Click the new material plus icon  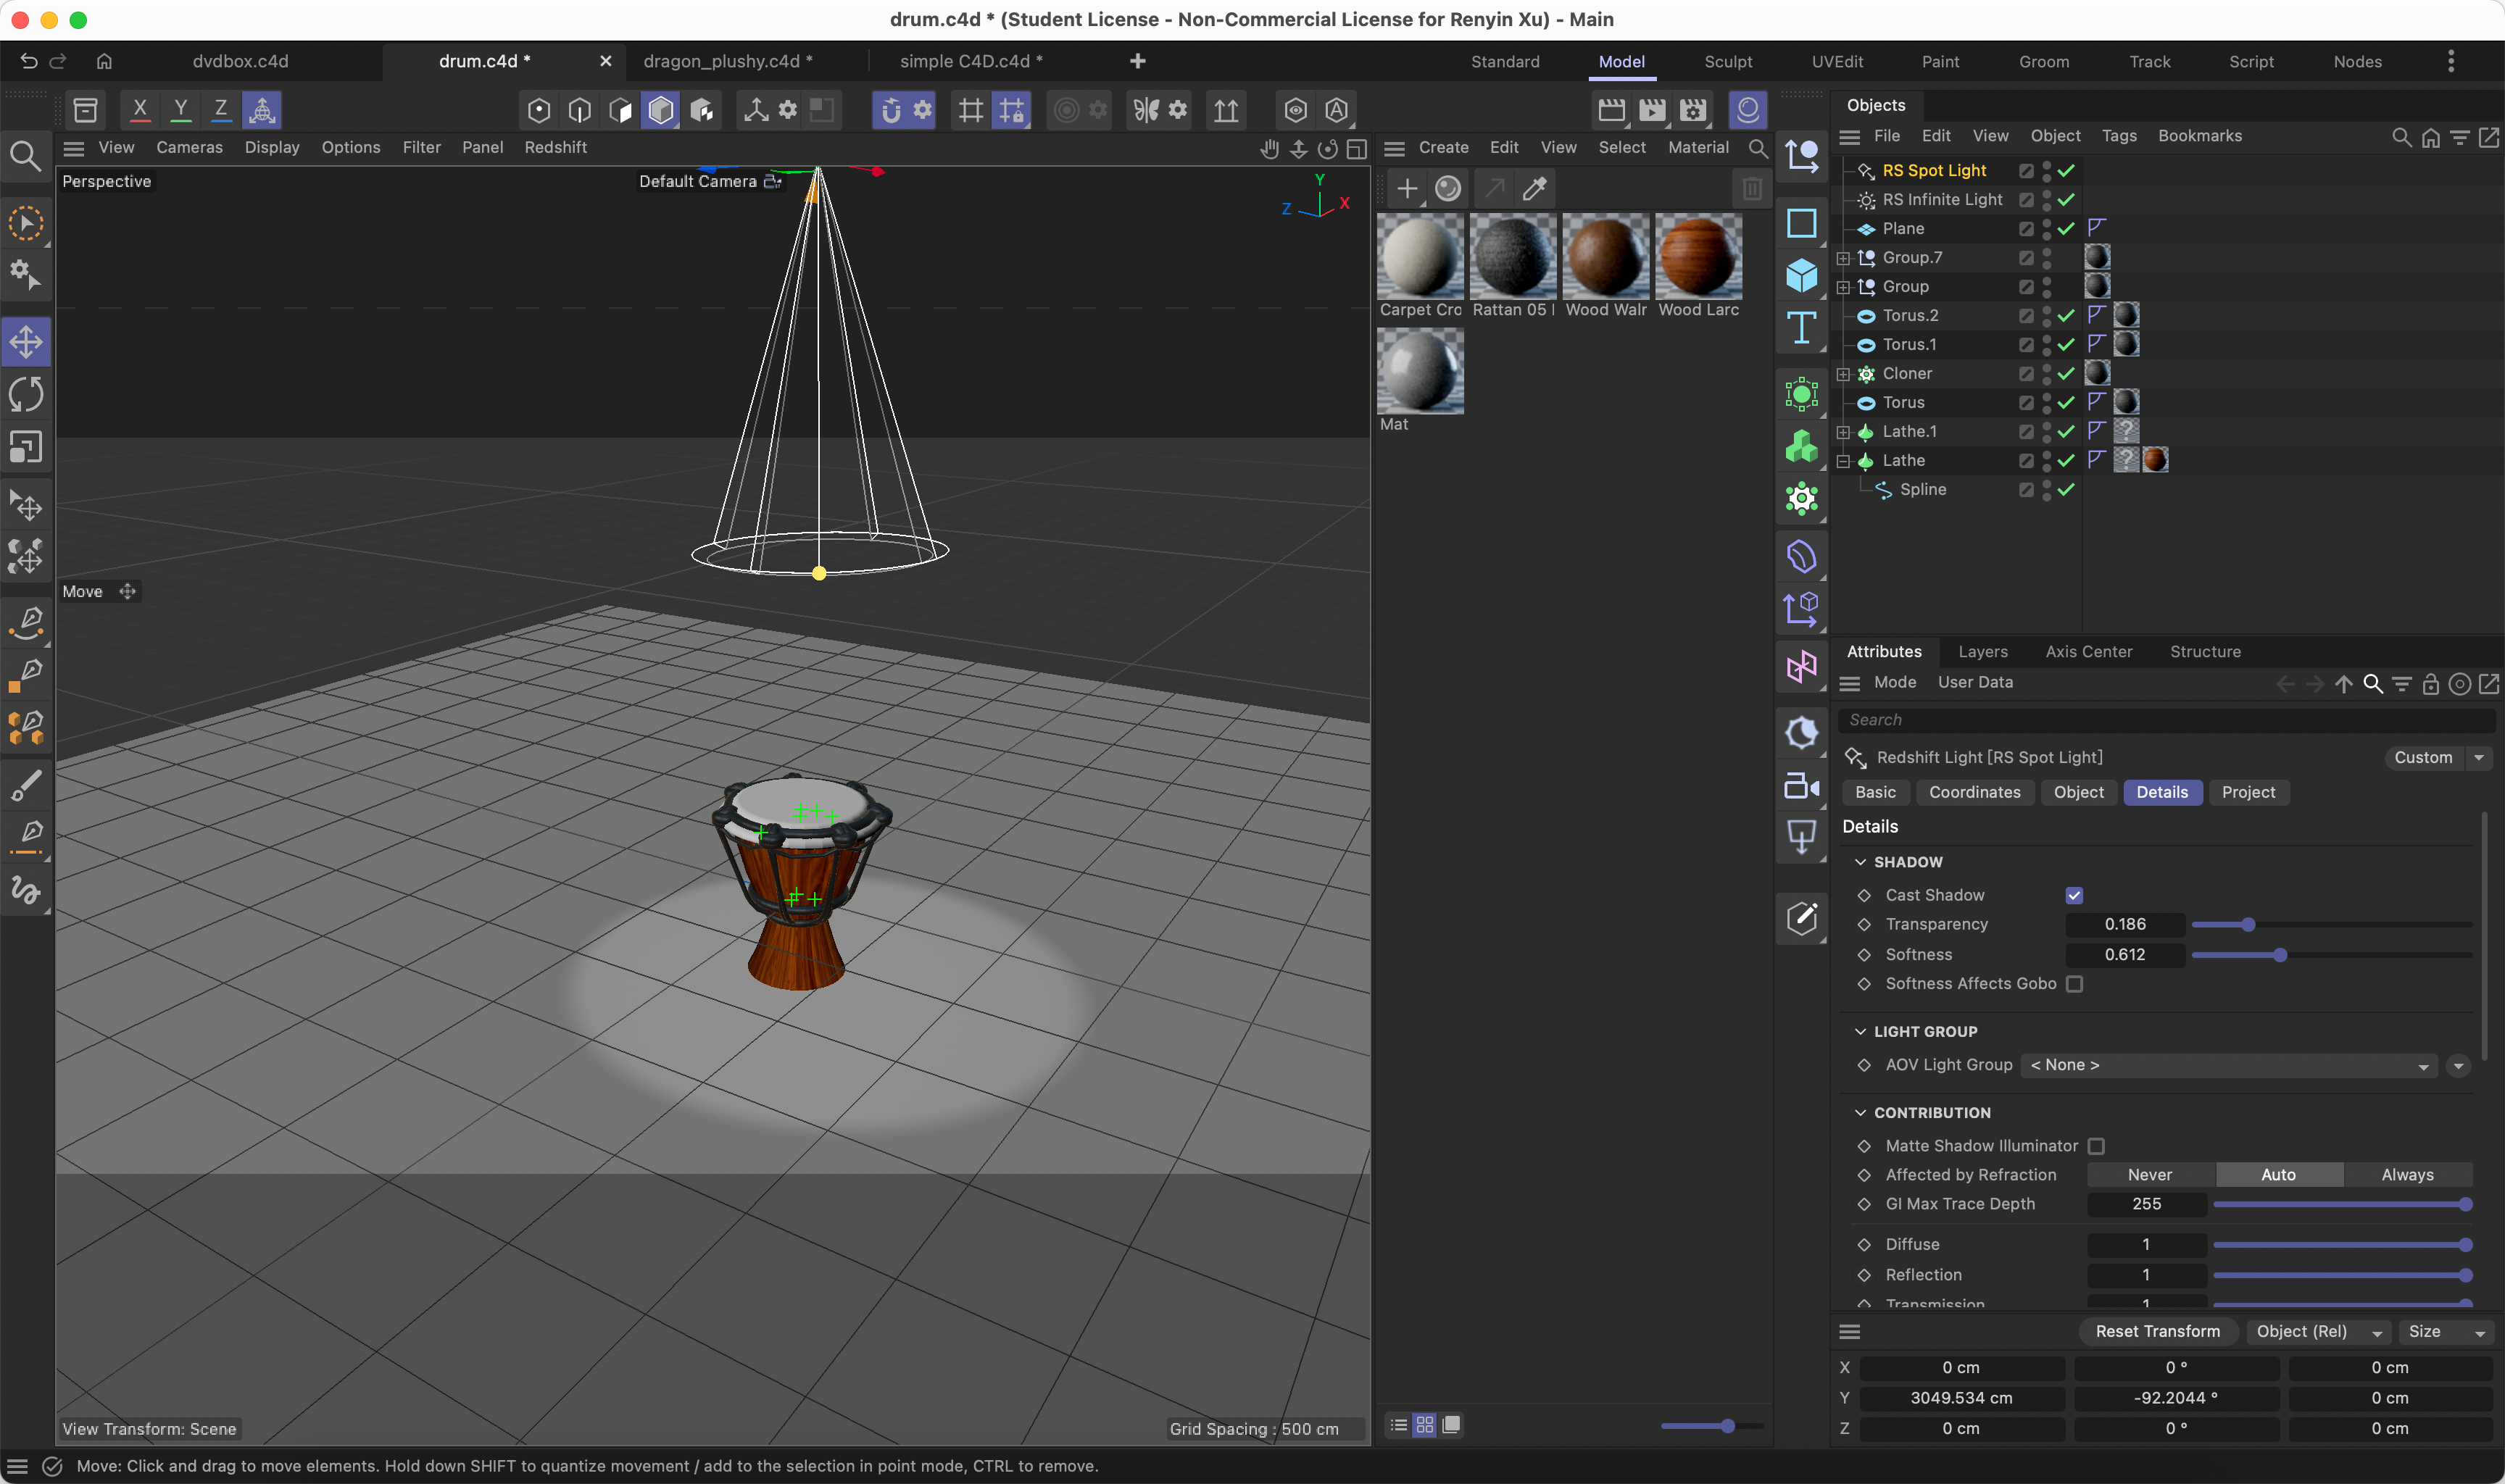pos(1406,188)
